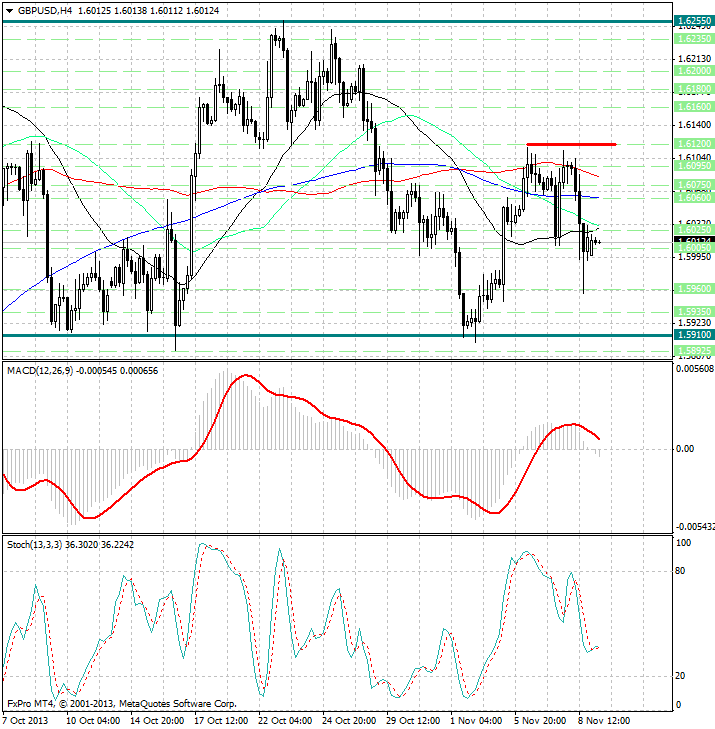This screenshot has width=715, height=729.
Task: Click the red MACD signal line peak
Action: [245, 376]
